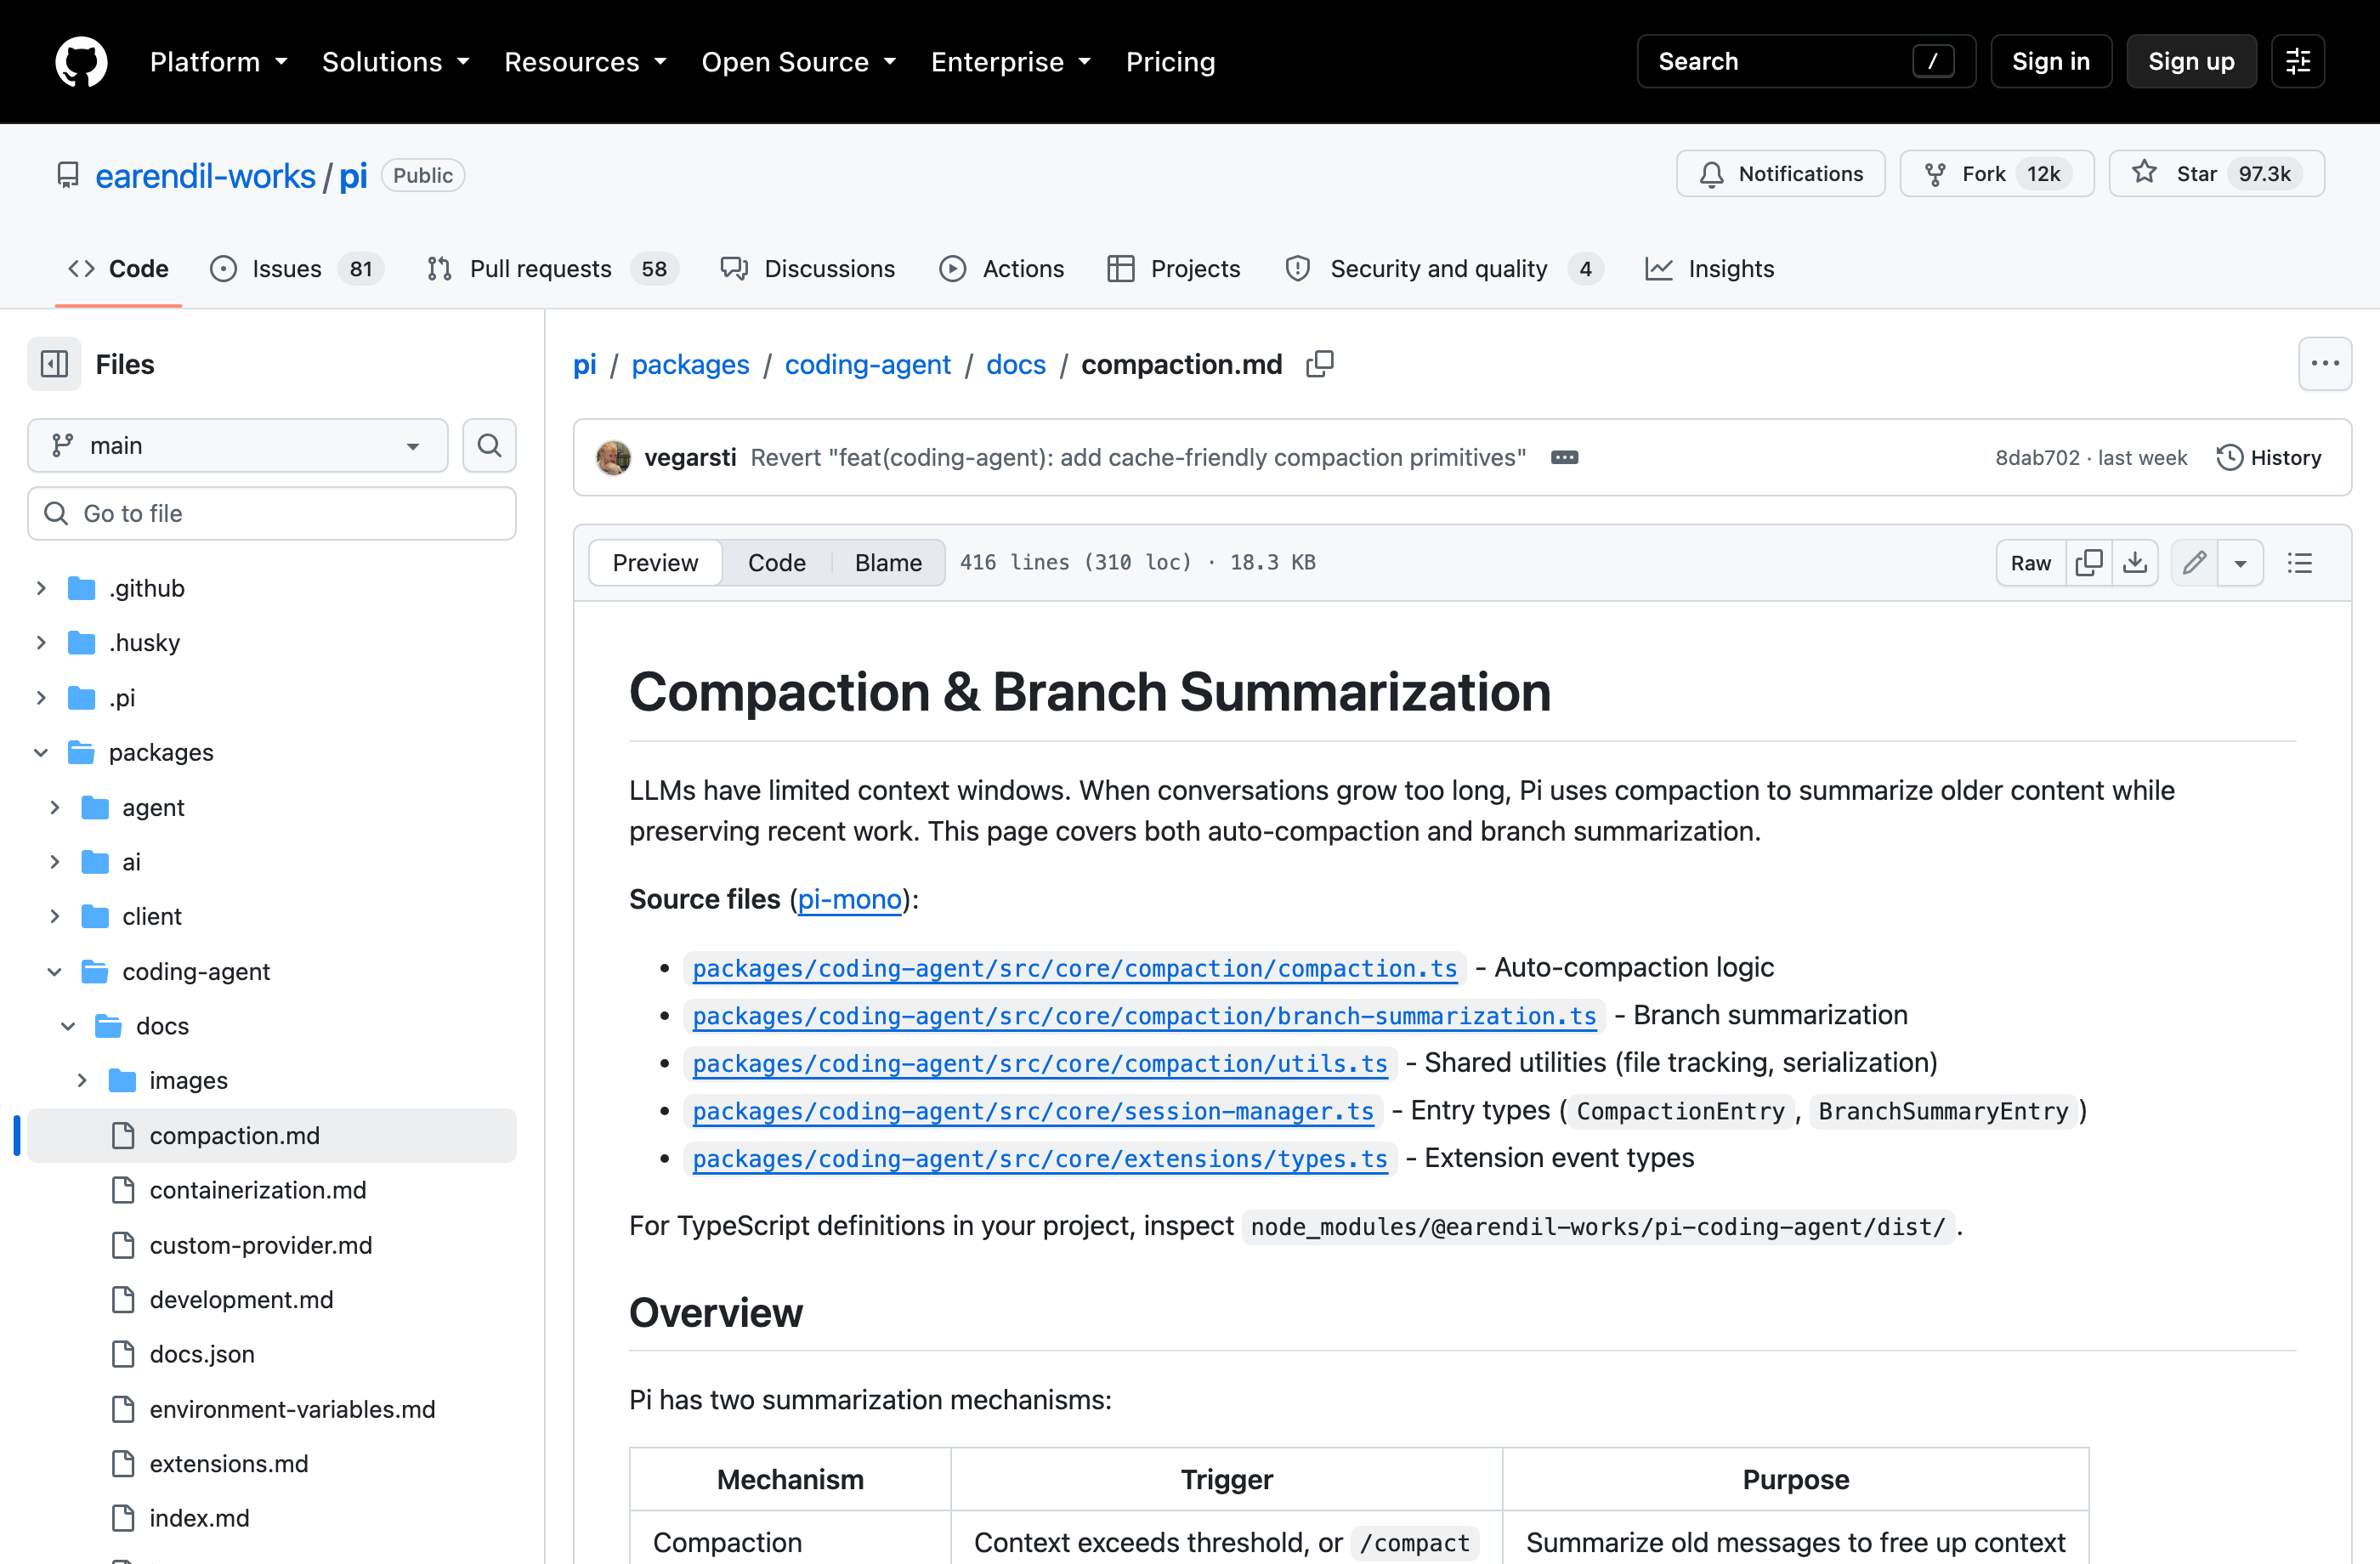
Task: Expand the commit message ellipsis
Action: (x=1564, y=457)
